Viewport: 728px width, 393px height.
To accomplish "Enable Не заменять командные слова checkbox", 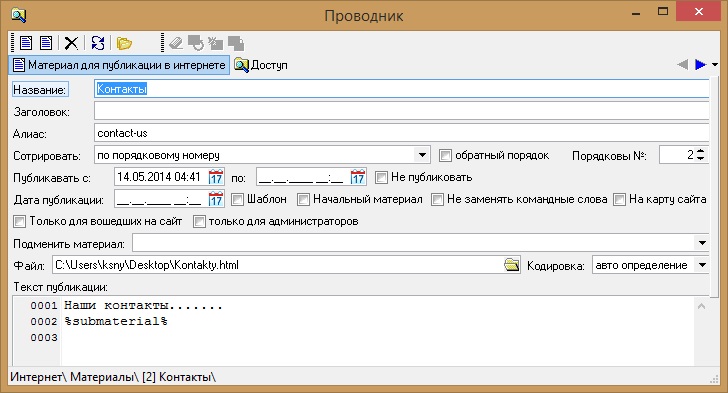I will [x=437, y=199].
